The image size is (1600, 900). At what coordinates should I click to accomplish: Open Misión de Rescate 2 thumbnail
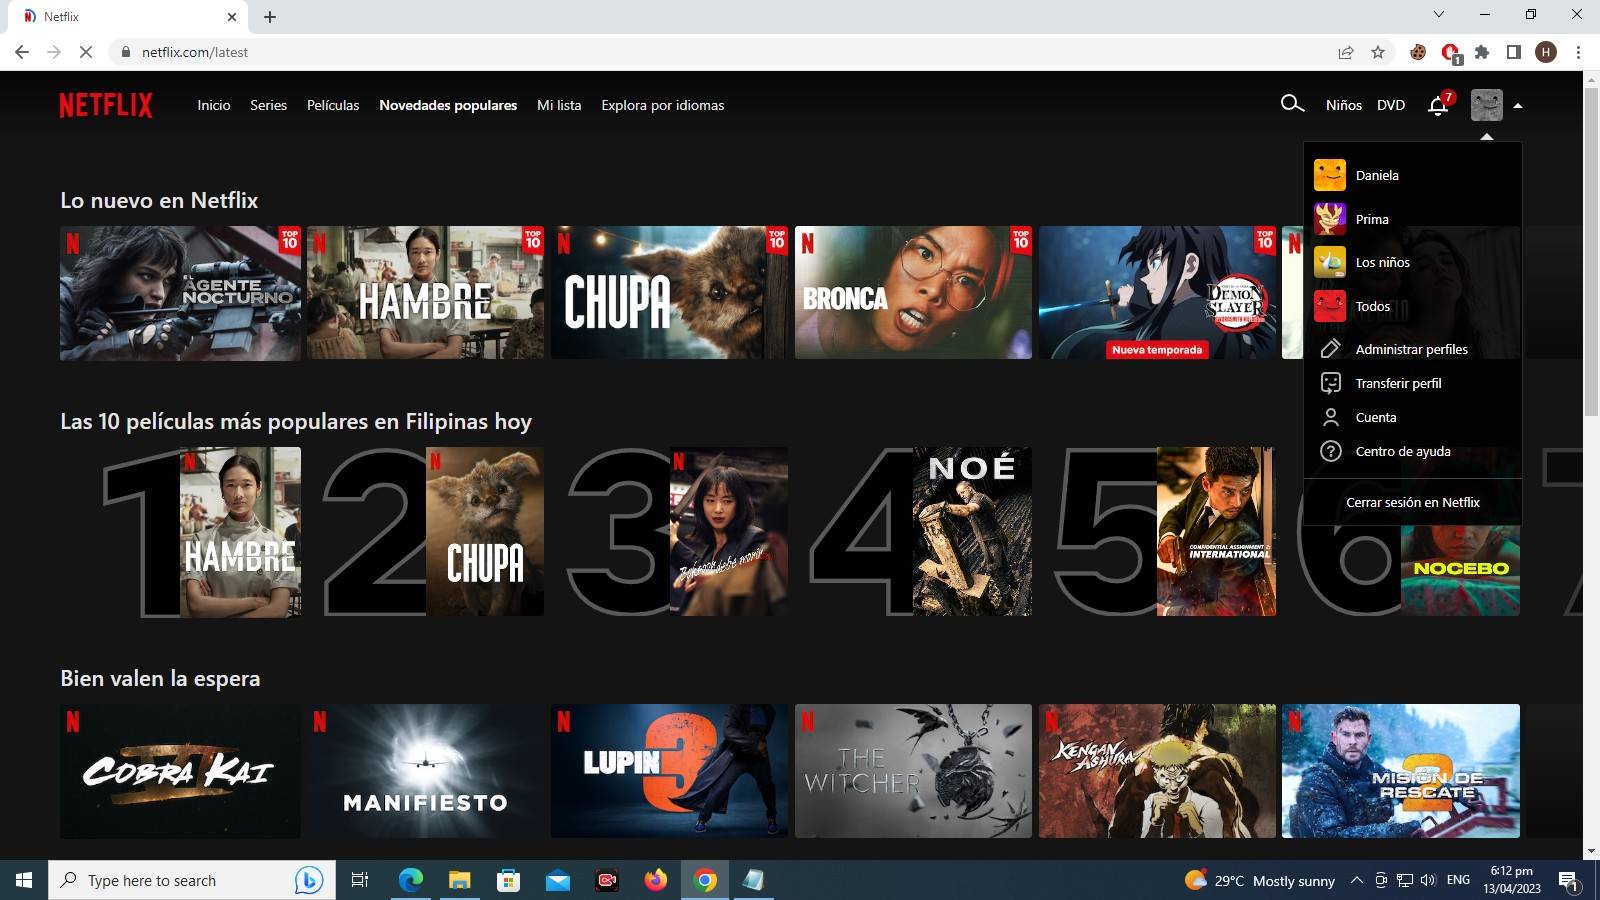pos(1401,771)
